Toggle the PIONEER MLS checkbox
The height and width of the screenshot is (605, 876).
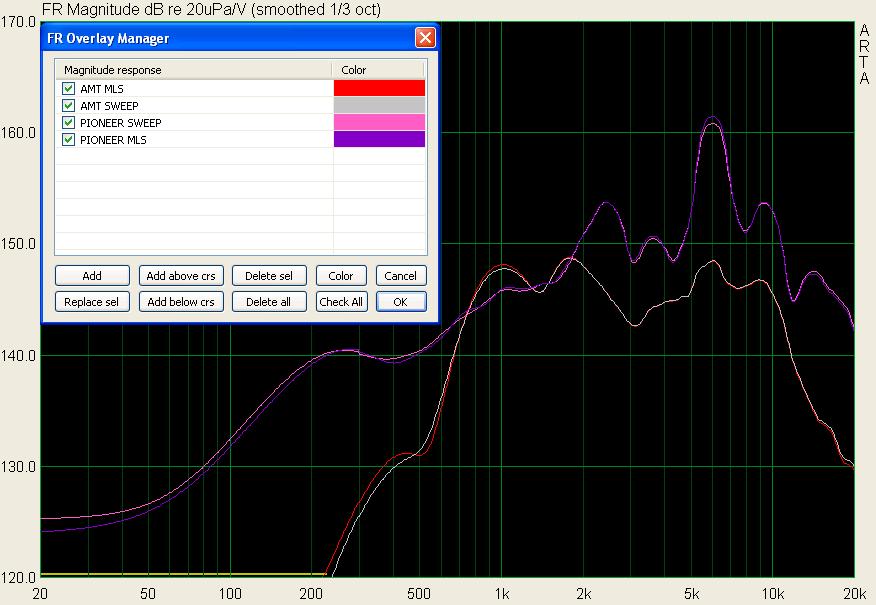click(69, 140)
